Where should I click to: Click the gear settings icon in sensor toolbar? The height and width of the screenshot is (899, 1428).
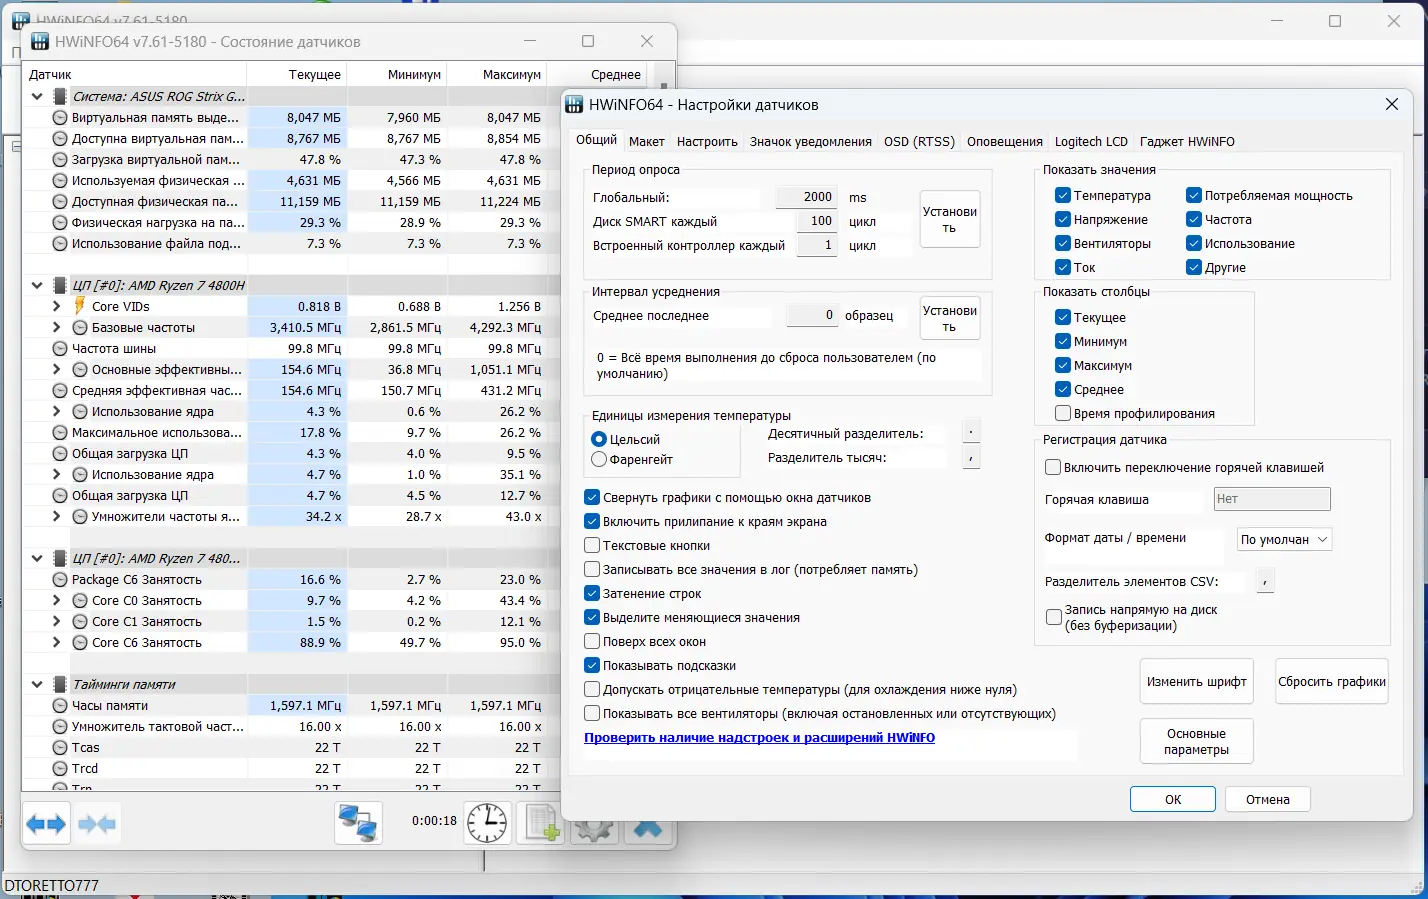(594, 828)
